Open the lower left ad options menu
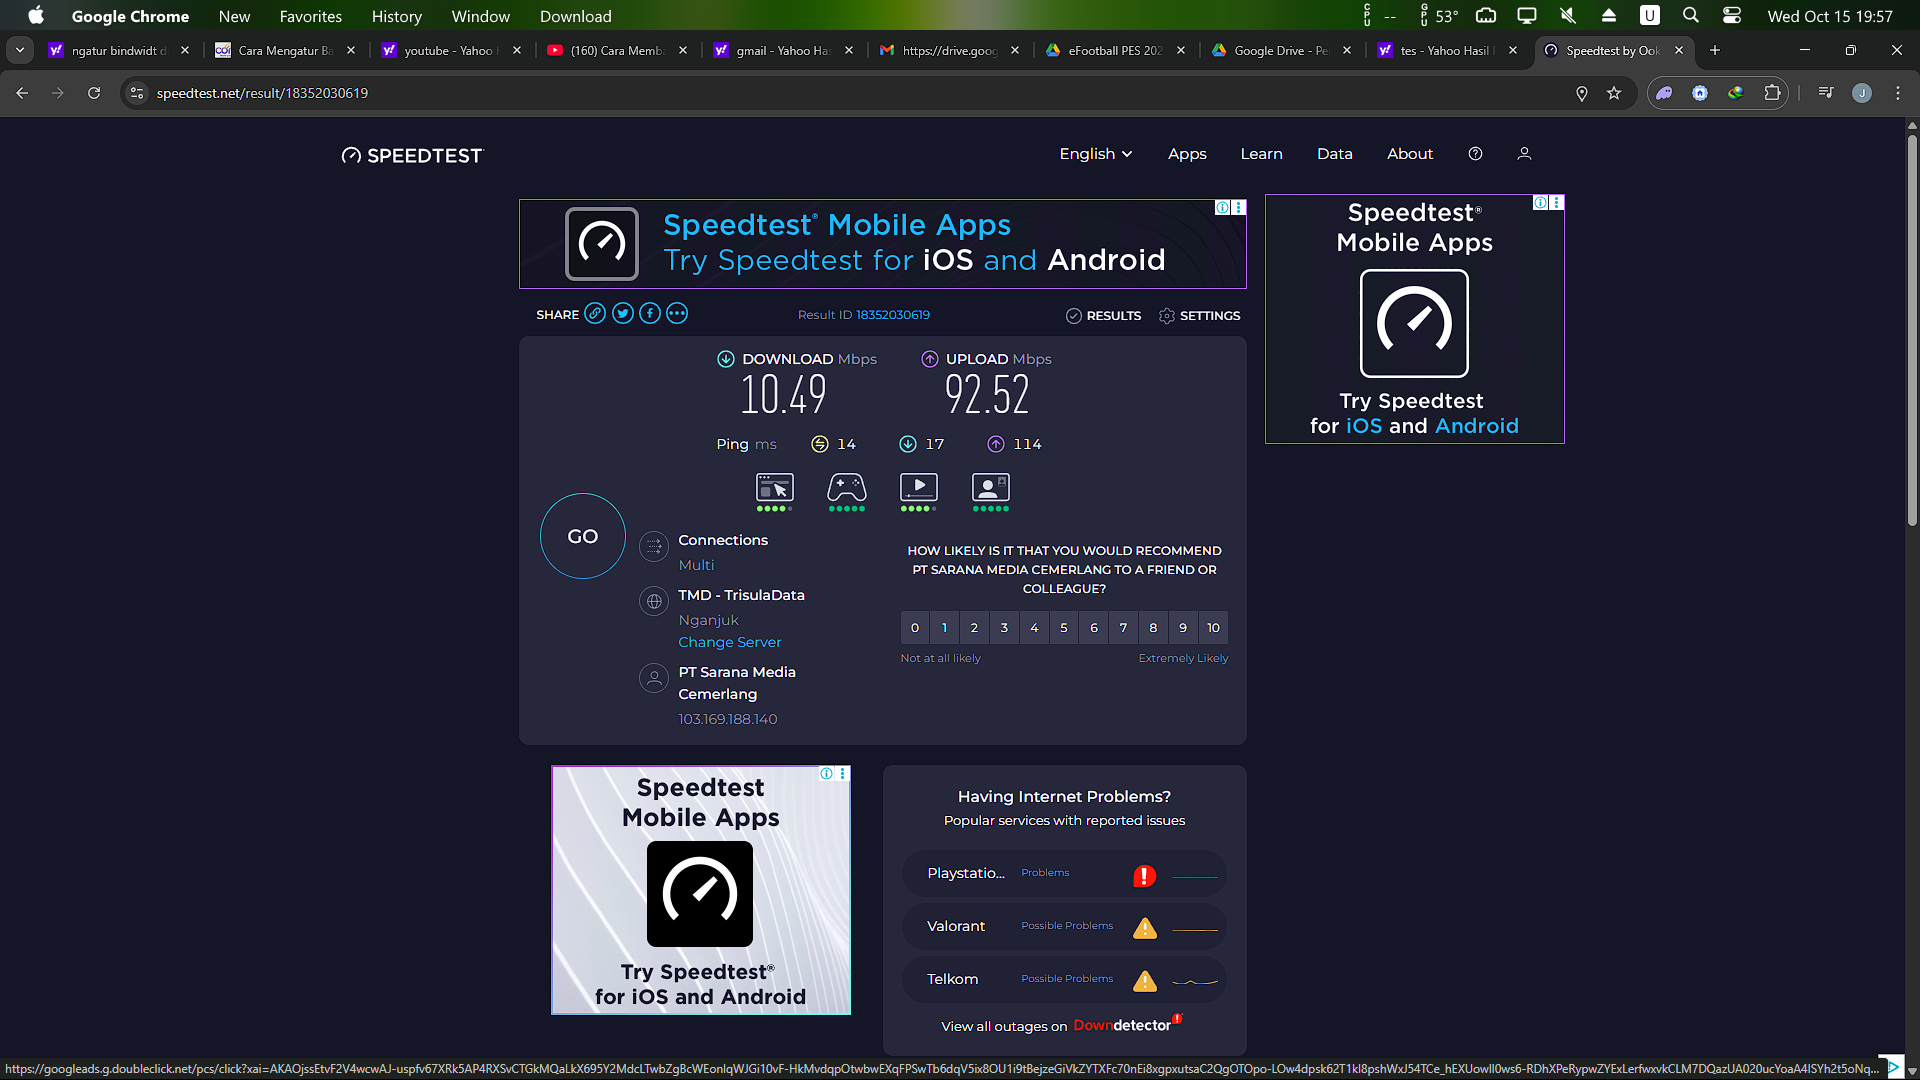This screenshot has width=1920, height=1080. coord(843,774)
